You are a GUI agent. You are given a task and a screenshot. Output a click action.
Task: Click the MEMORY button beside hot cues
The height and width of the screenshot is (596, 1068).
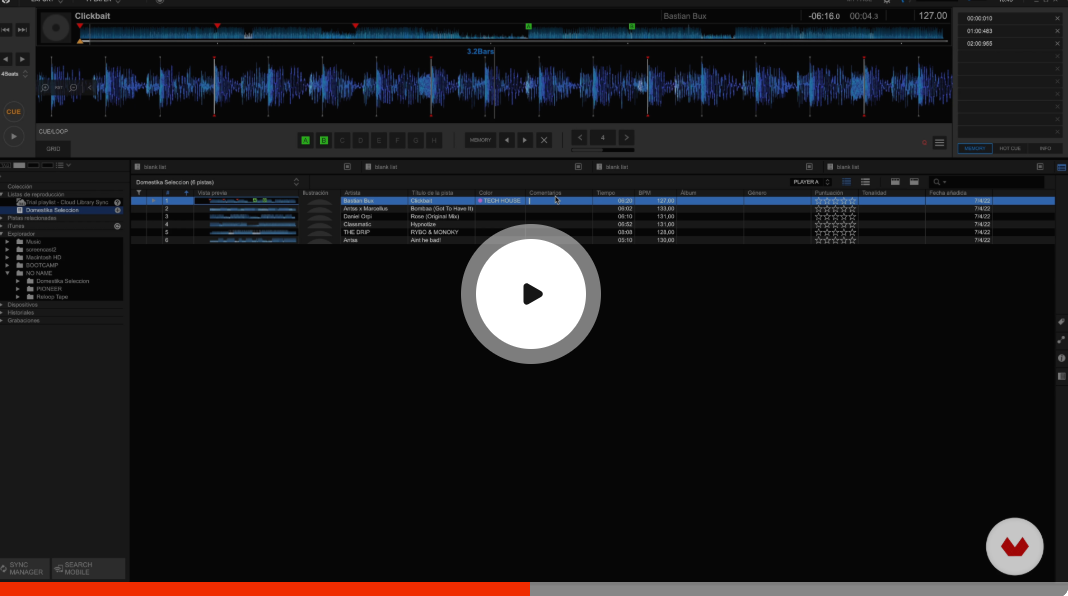[x=481, y=140]
